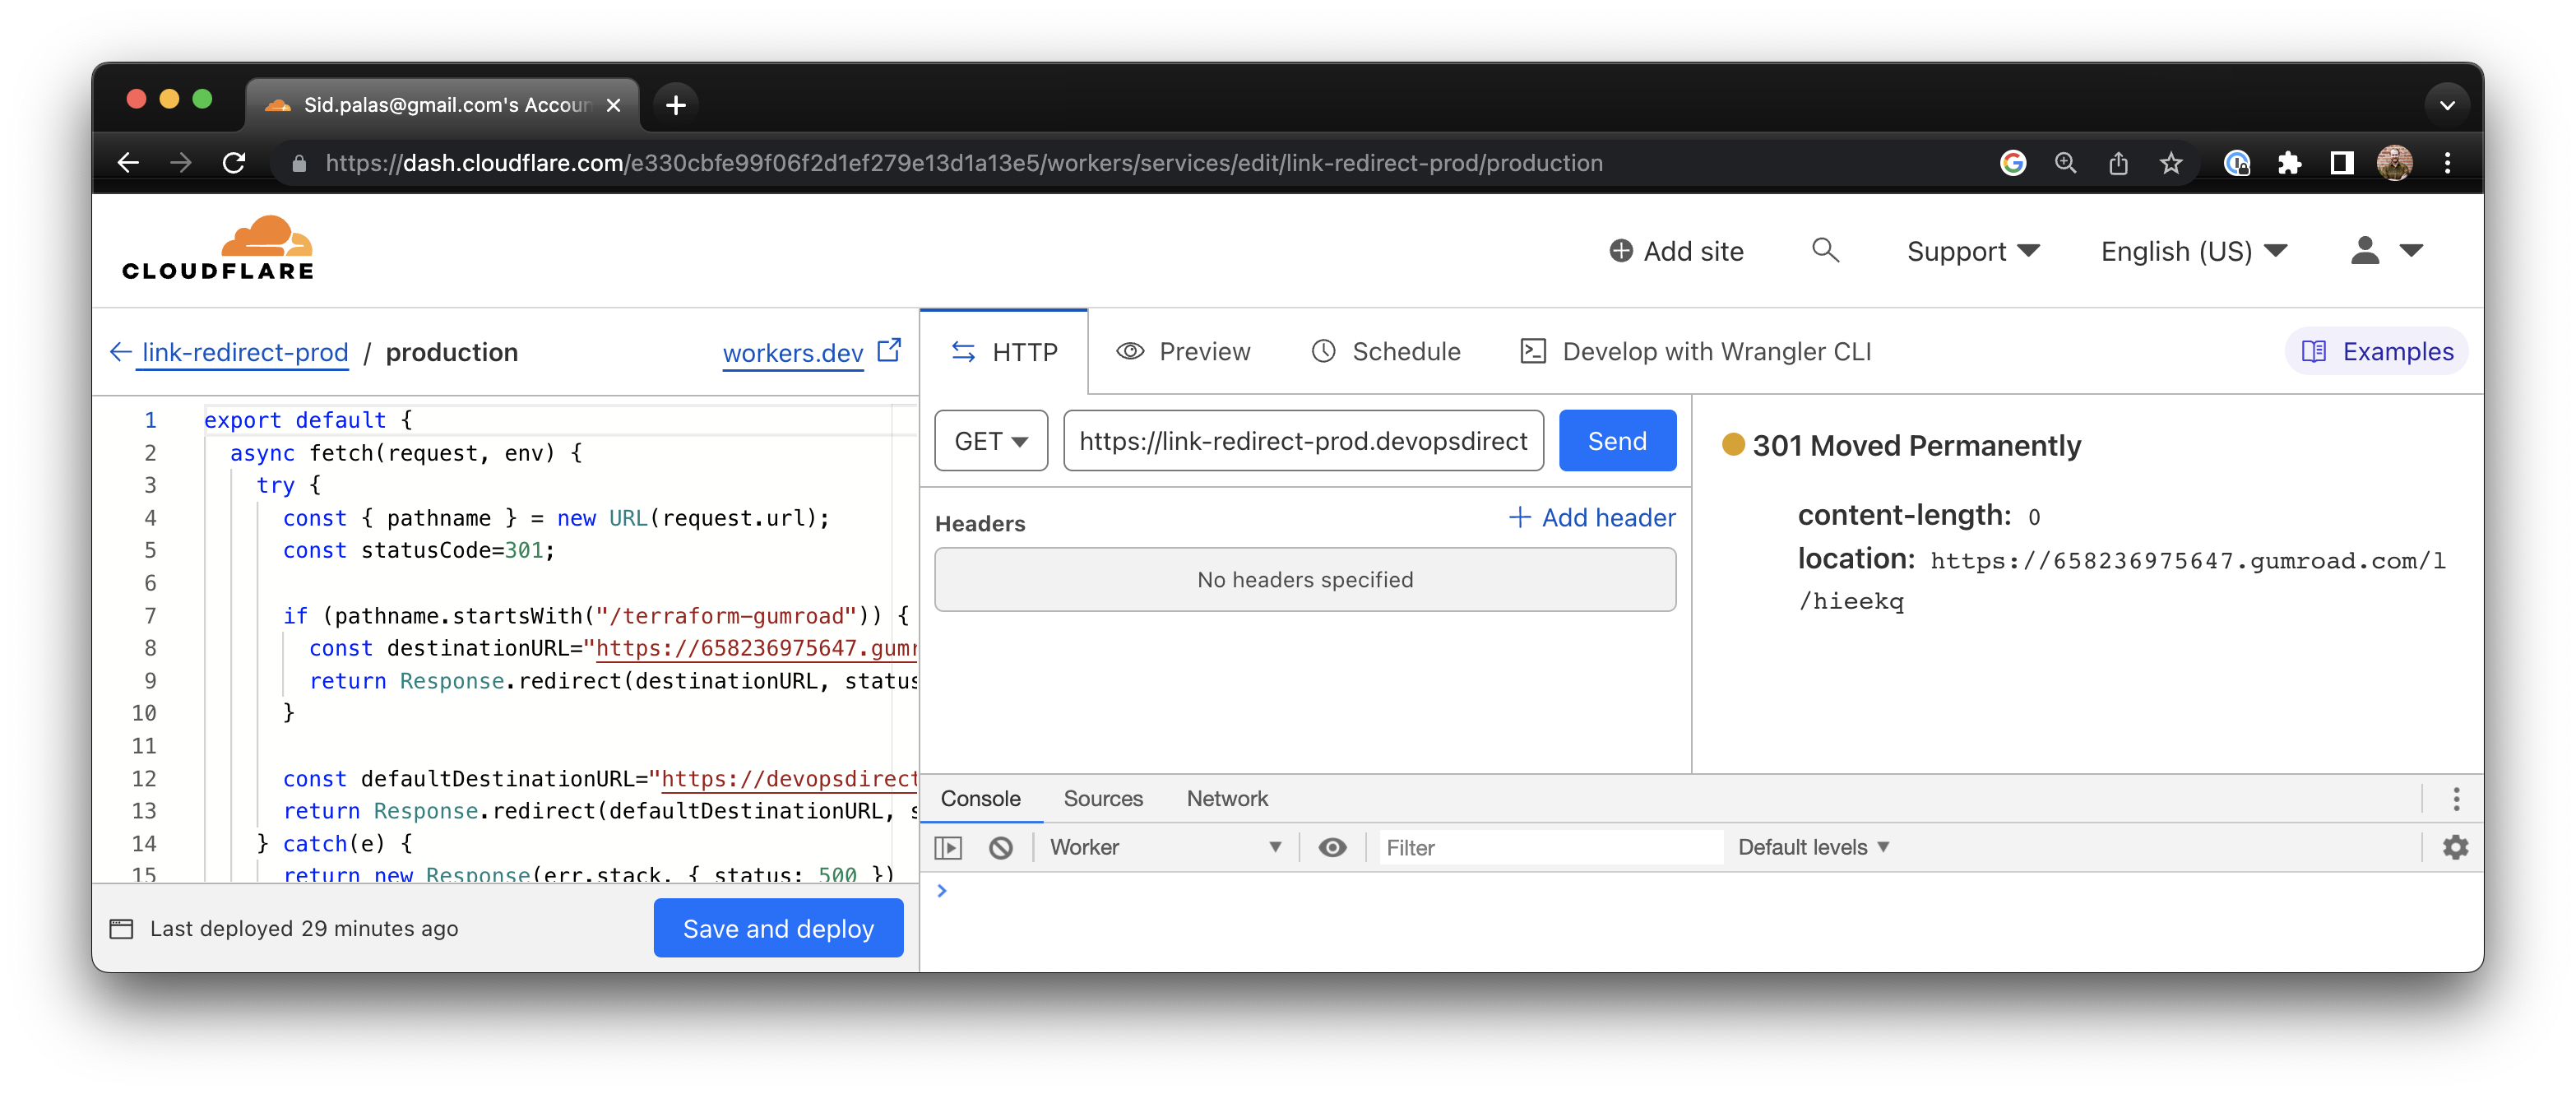Click the 'defaultDestinationURL' const line
This screenshot has height=1094, width=2576.
click(x=600, y=779)
